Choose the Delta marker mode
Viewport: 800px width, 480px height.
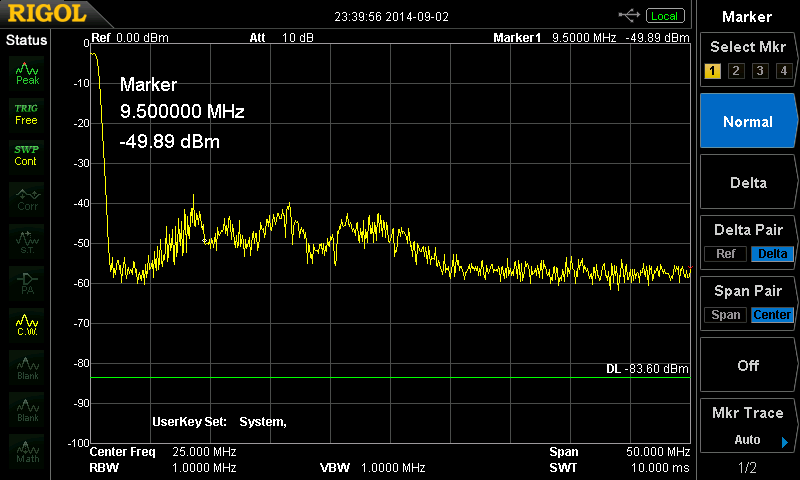click(x=748, y=182)
